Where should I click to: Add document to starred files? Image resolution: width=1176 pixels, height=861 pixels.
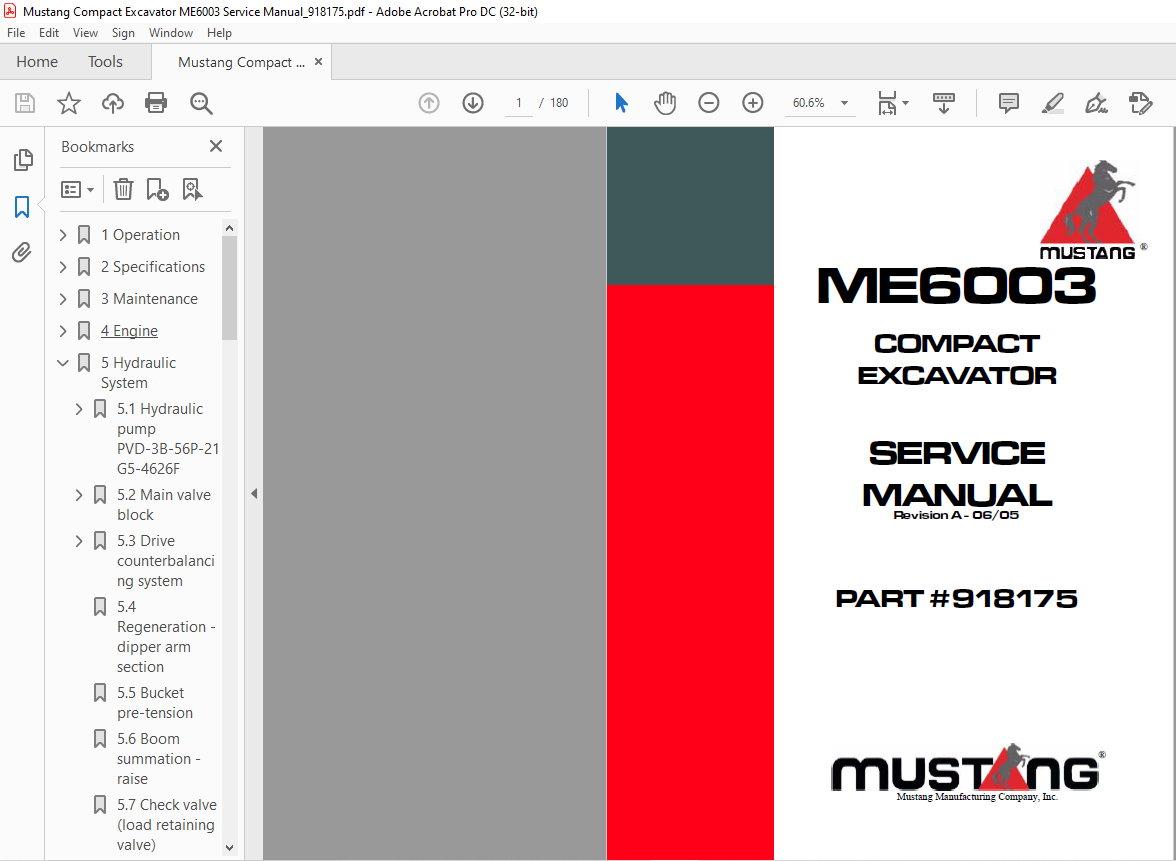[x=69, y=103]
